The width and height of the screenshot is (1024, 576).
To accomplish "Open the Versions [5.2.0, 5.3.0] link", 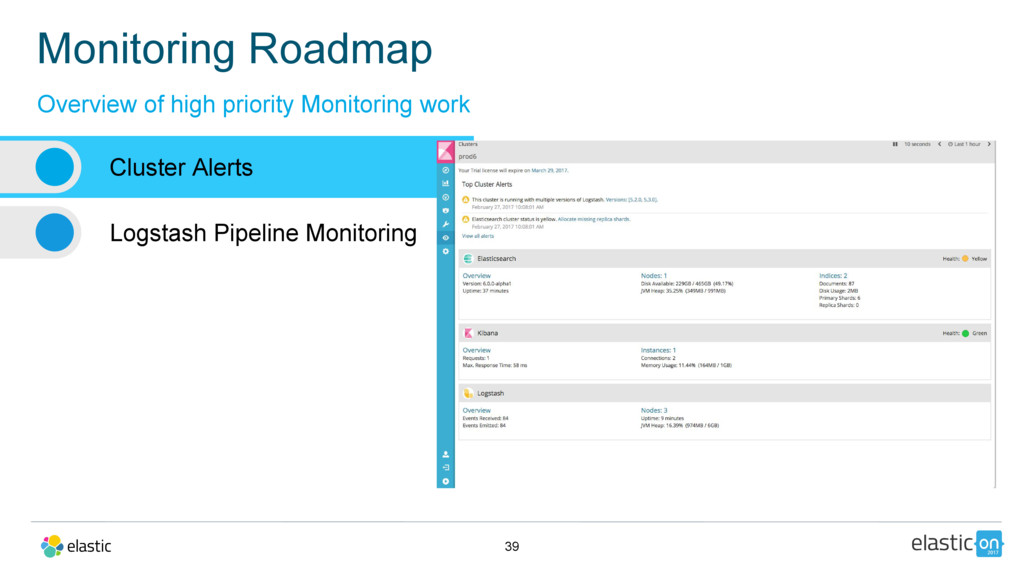I will click(631, 200).
